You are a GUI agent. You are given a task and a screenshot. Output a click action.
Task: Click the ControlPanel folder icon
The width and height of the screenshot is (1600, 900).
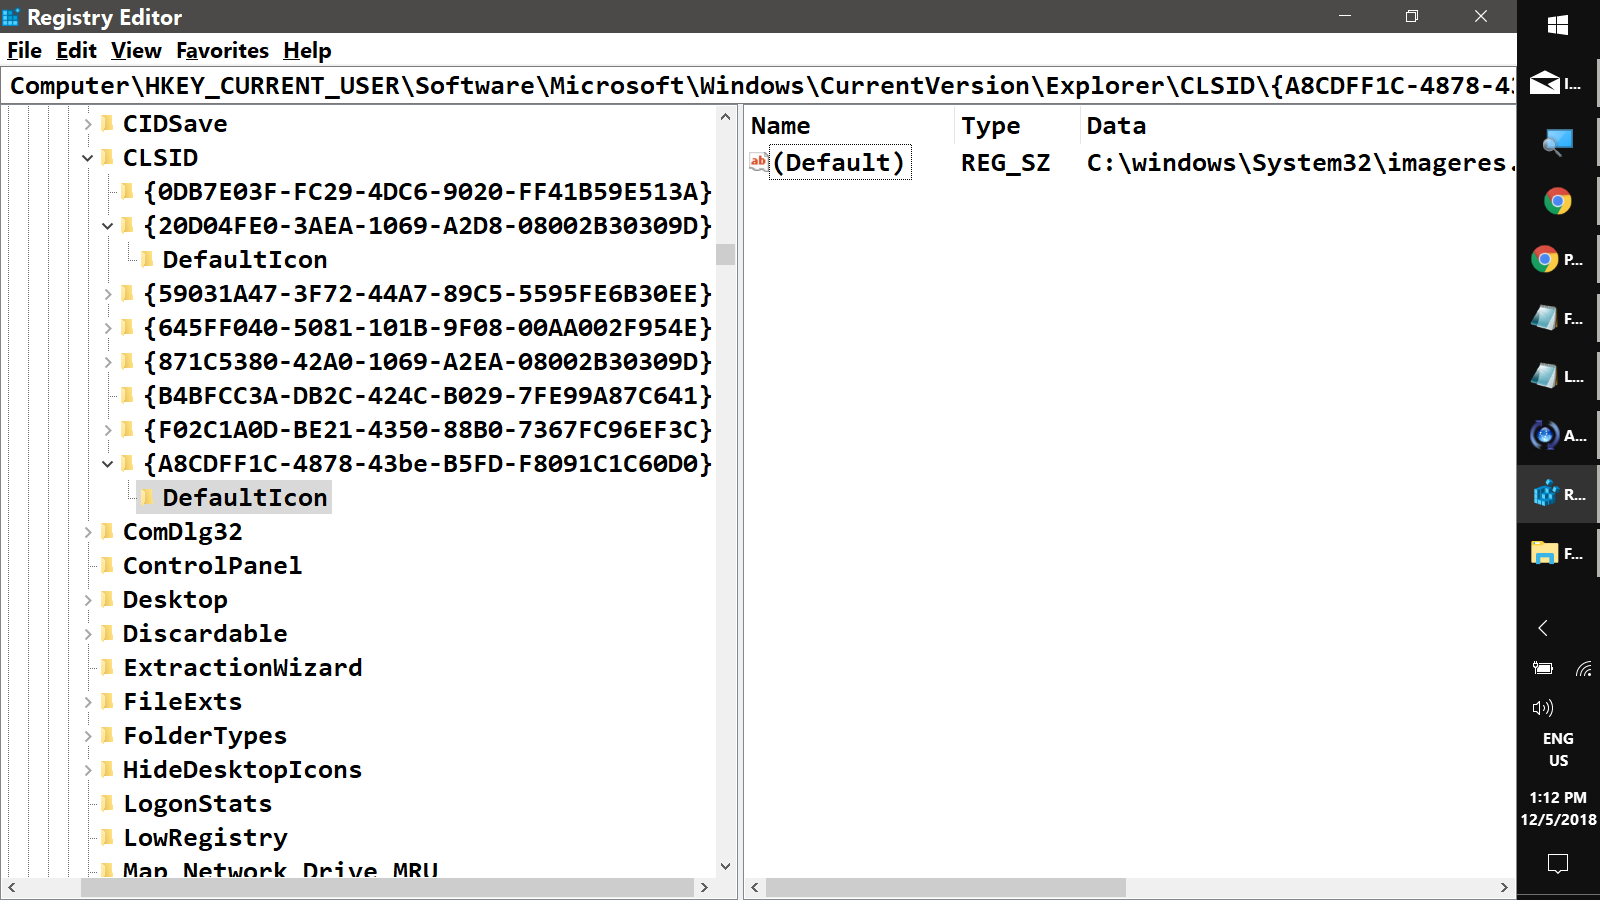107,565
